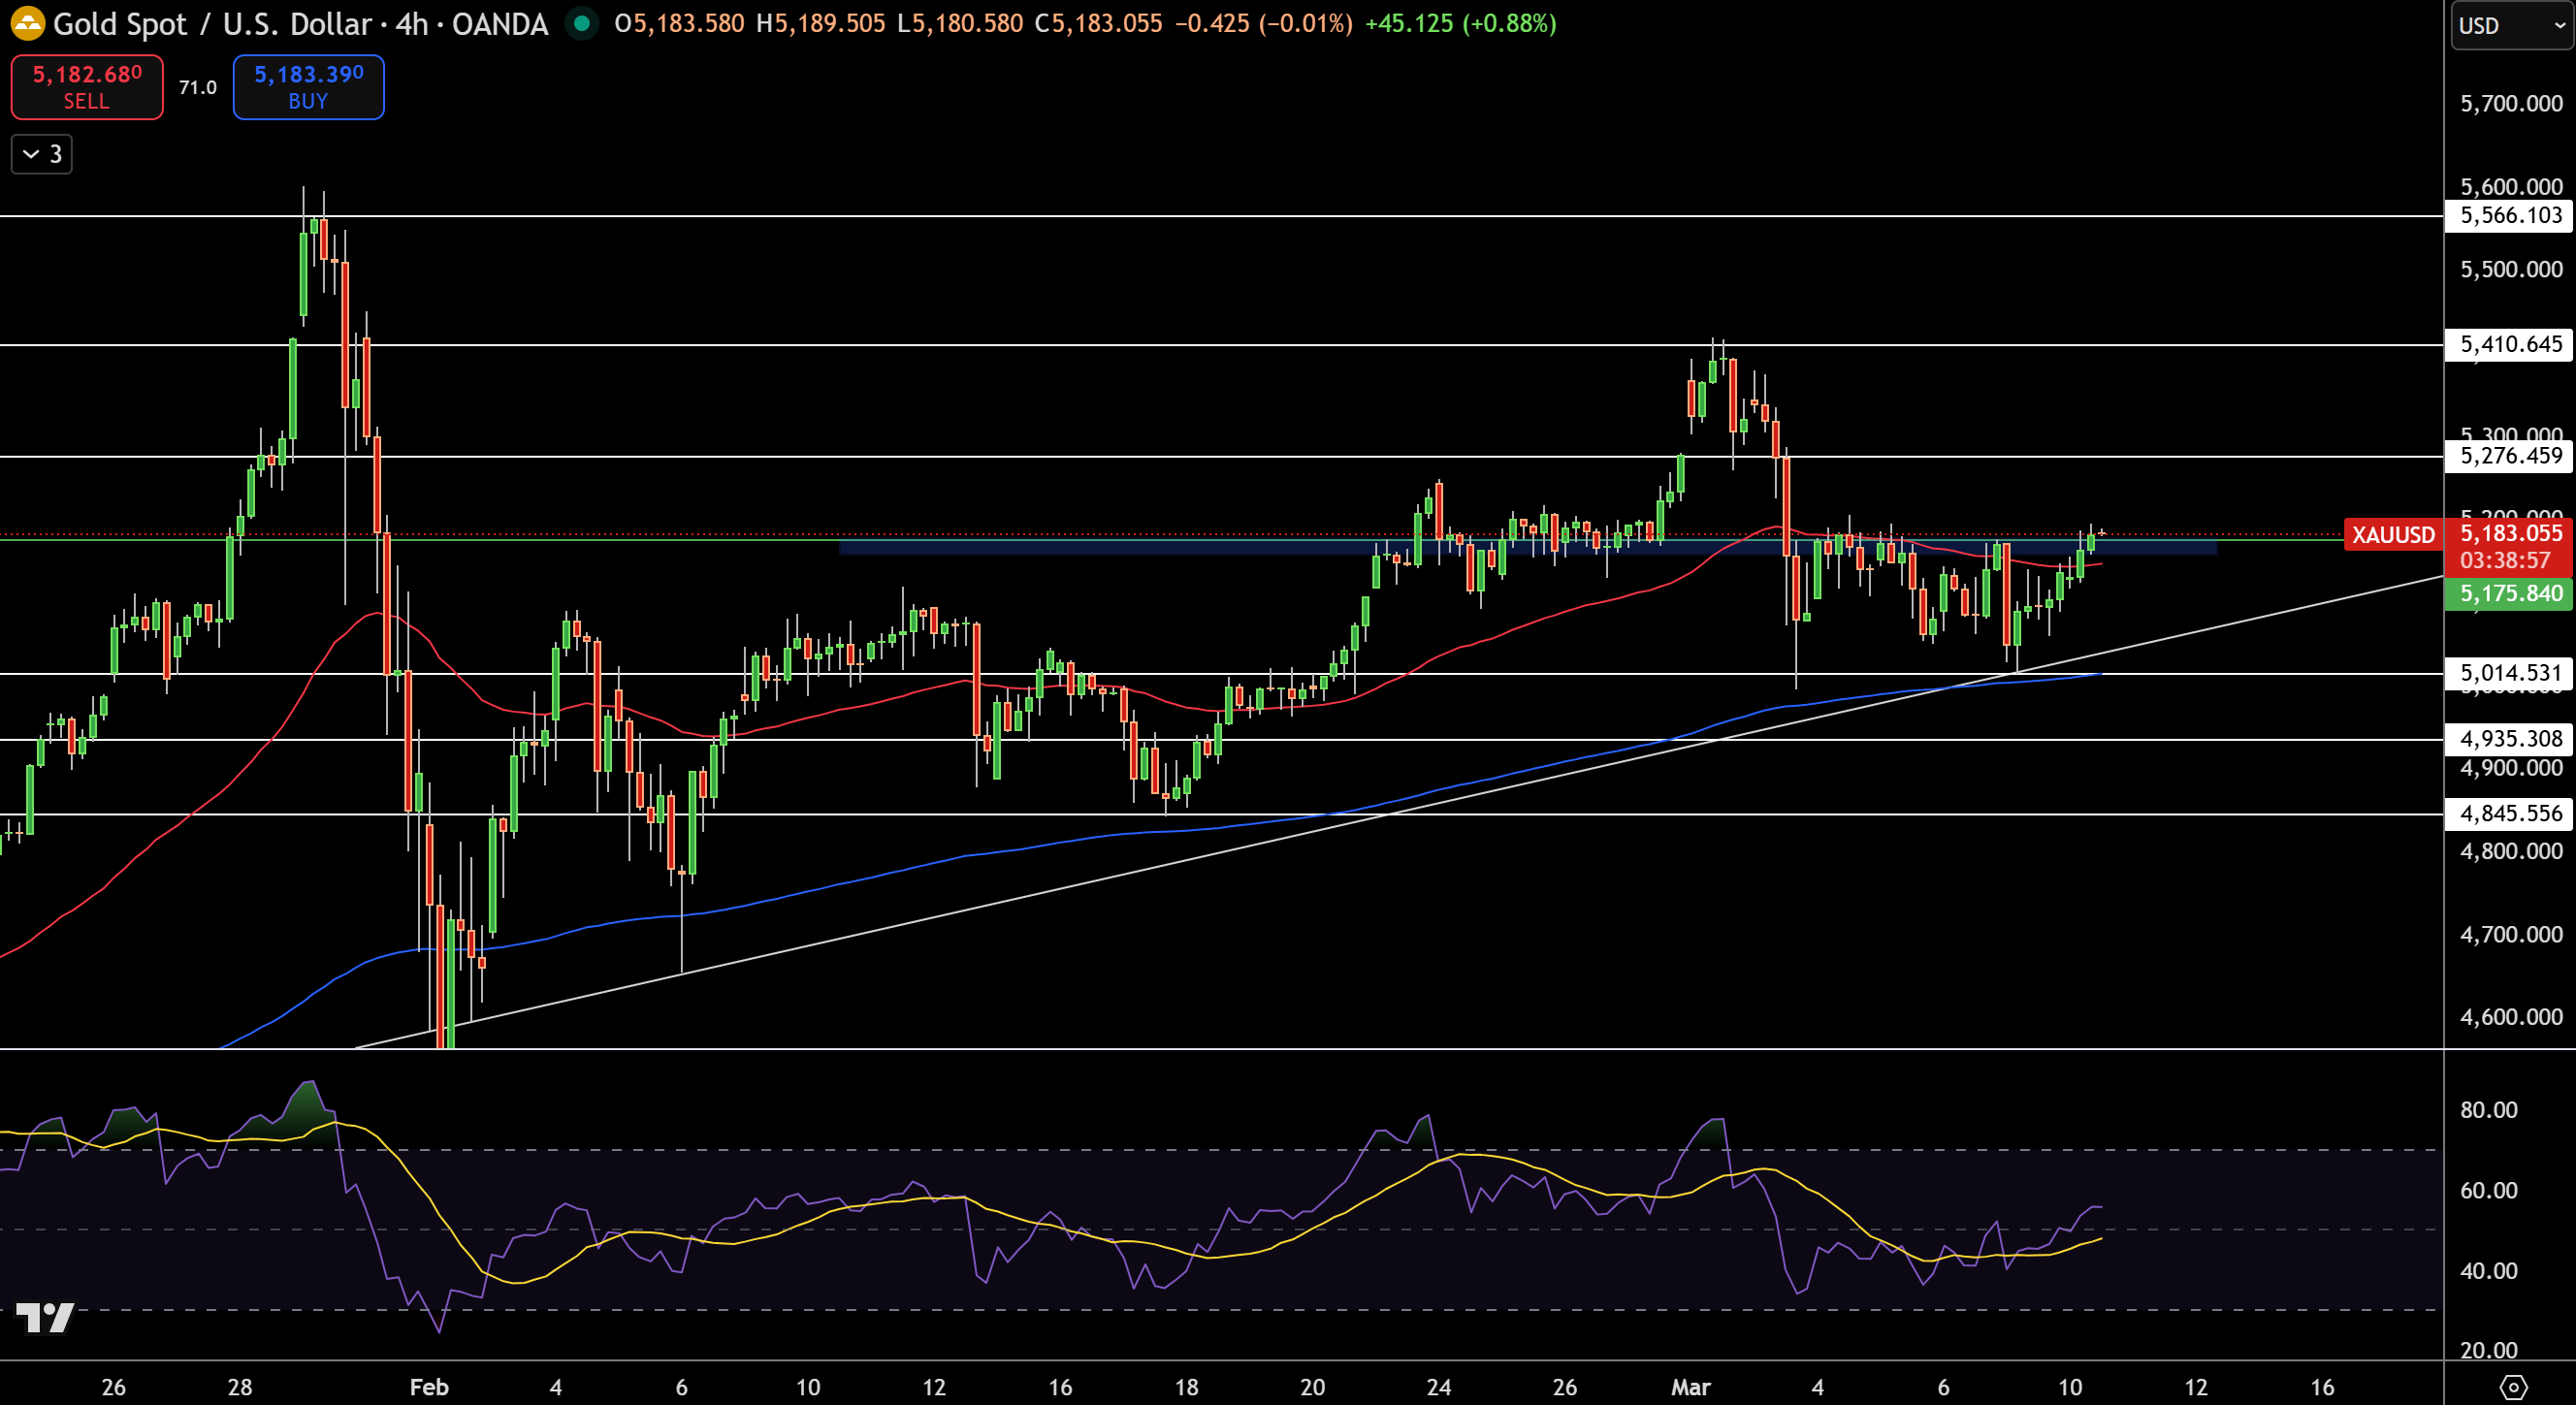Image resolution: width=2576 pixels, height=1405 pixels.
Task: Click the Feb label on time axis
Action: tap(429, 1387)
